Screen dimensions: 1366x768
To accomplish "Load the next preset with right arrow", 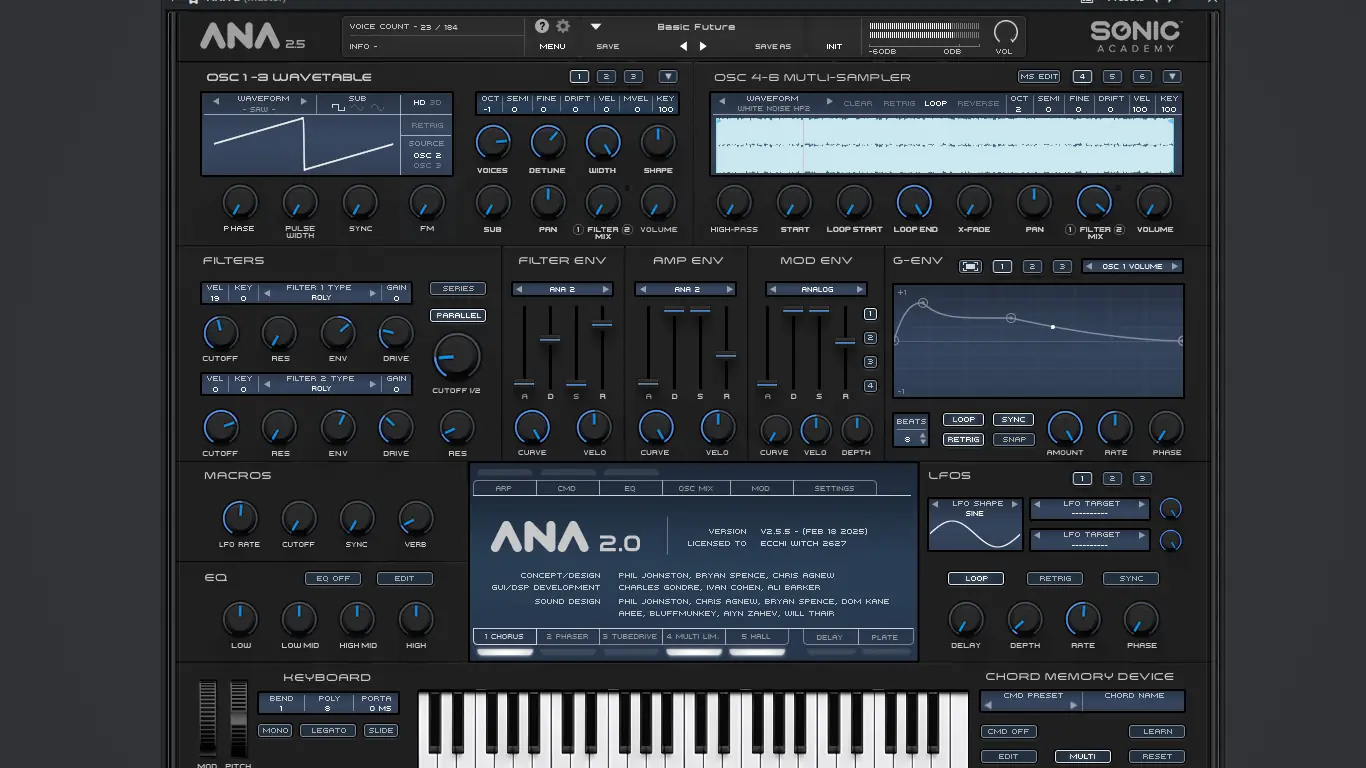I will [703, 46].
